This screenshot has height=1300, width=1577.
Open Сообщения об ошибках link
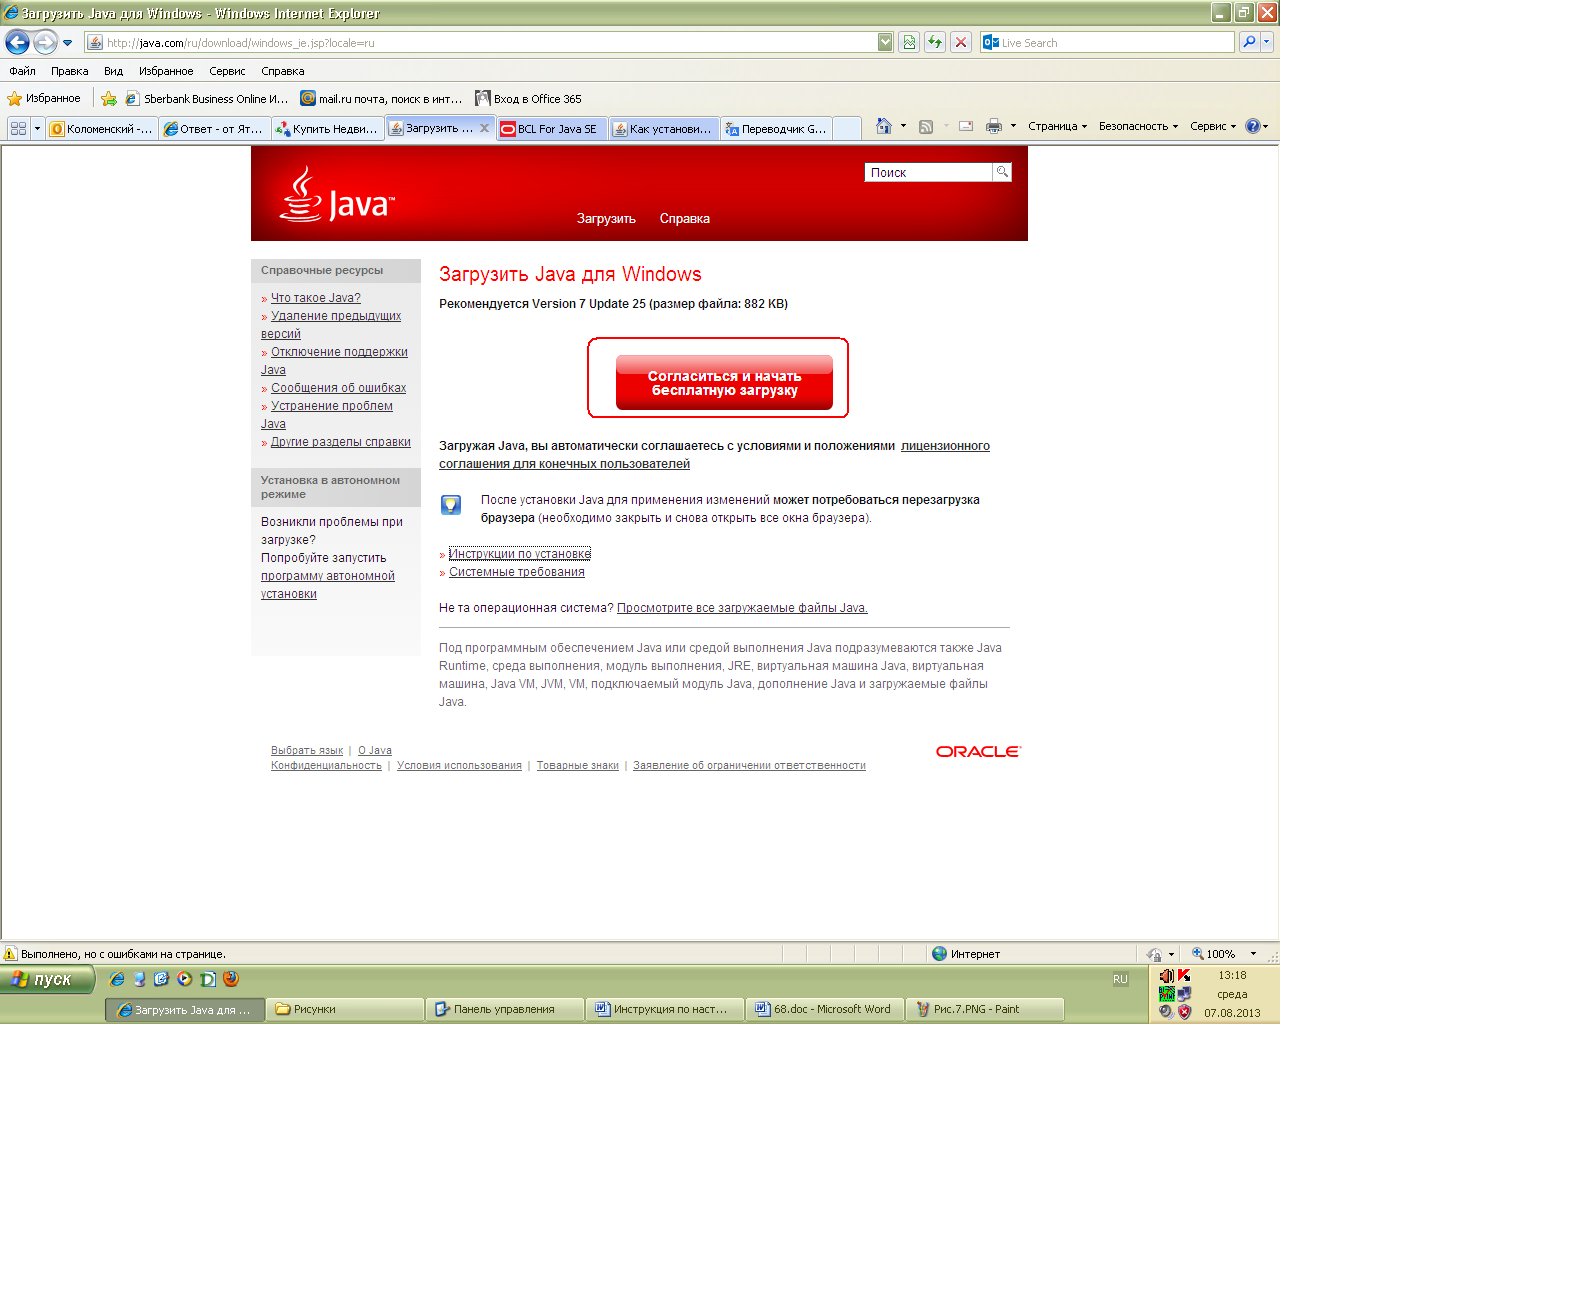[x=339, y=388]
